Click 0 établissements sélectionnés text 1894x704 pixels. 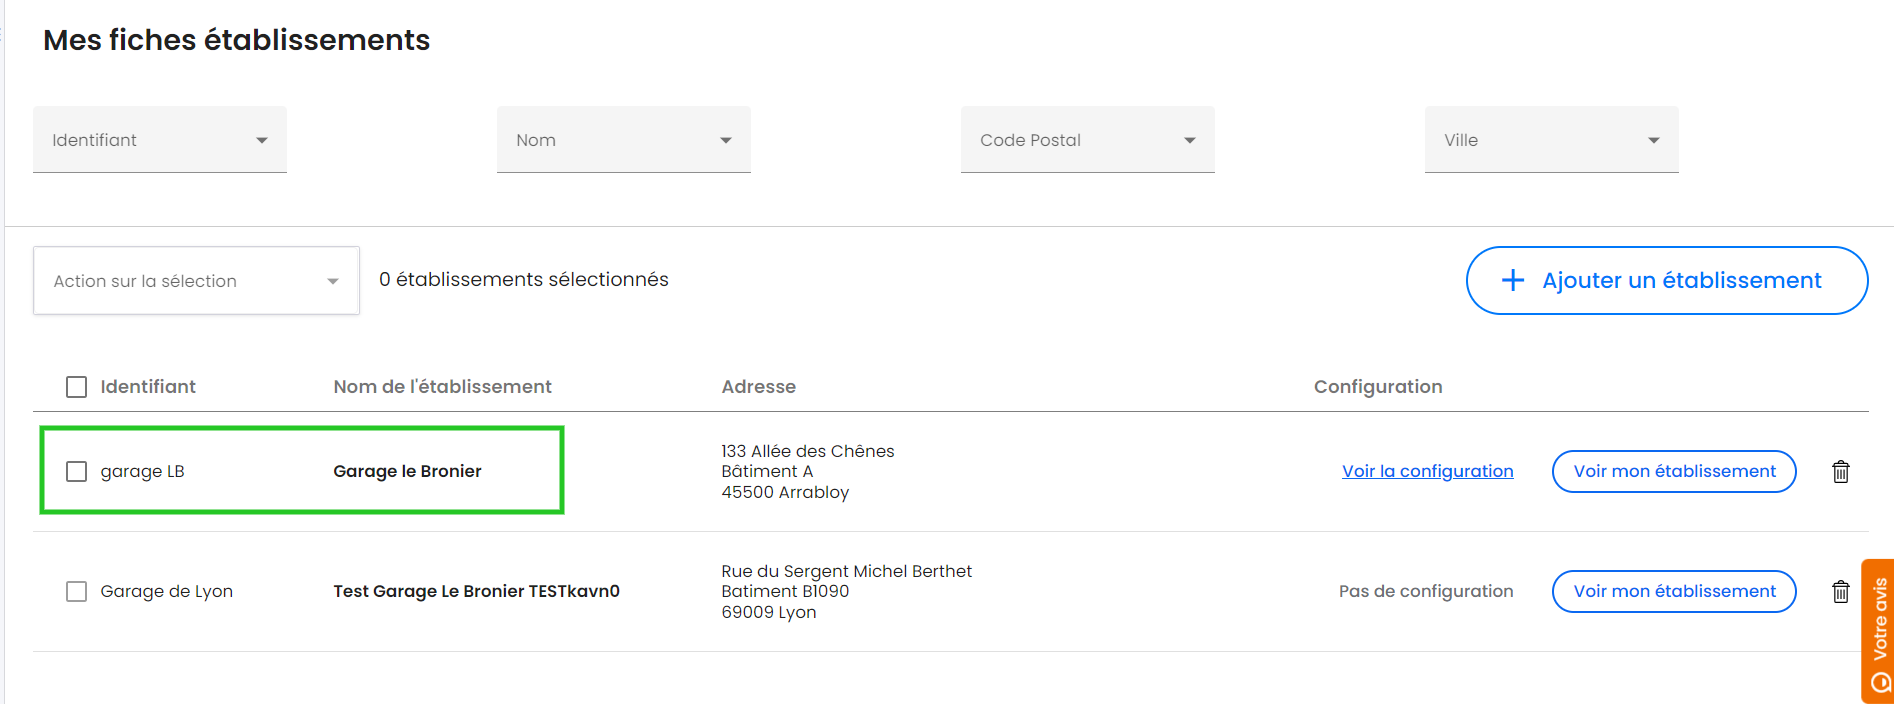[x=523, y=279]
